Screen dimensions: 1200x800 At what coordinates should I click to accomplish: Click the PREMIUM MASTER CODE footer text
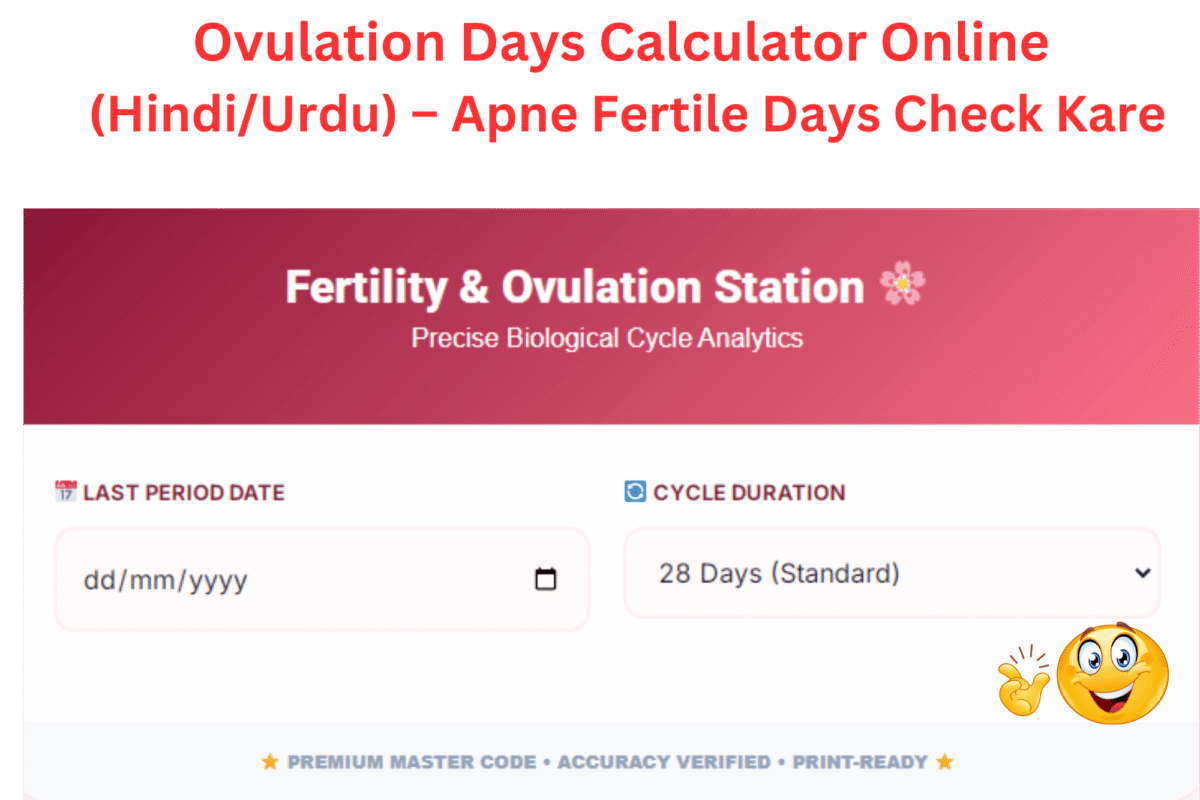click(411, 762)
